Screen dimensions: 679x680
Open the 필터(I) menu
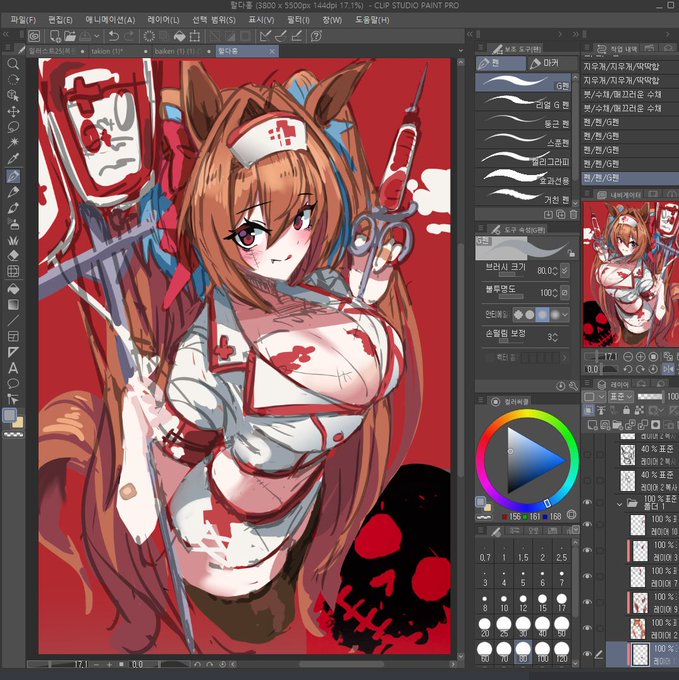pyautogui.click(x=298, y=20)
